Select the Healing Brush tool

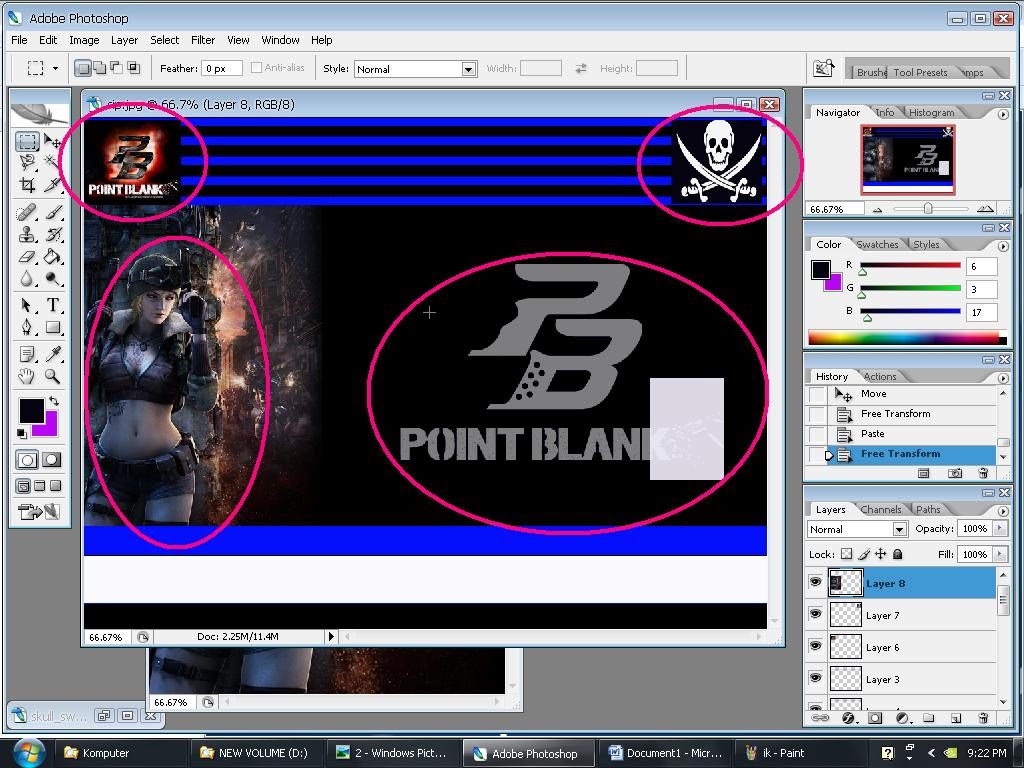click(27, 212)
